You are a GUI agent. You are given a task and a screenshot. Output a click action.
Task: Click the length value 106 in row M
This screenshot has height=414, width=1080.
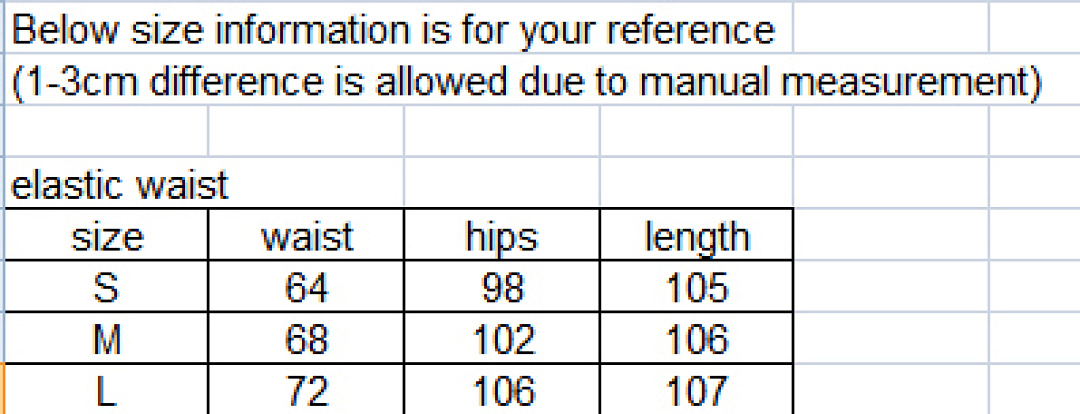coord(696,338)
